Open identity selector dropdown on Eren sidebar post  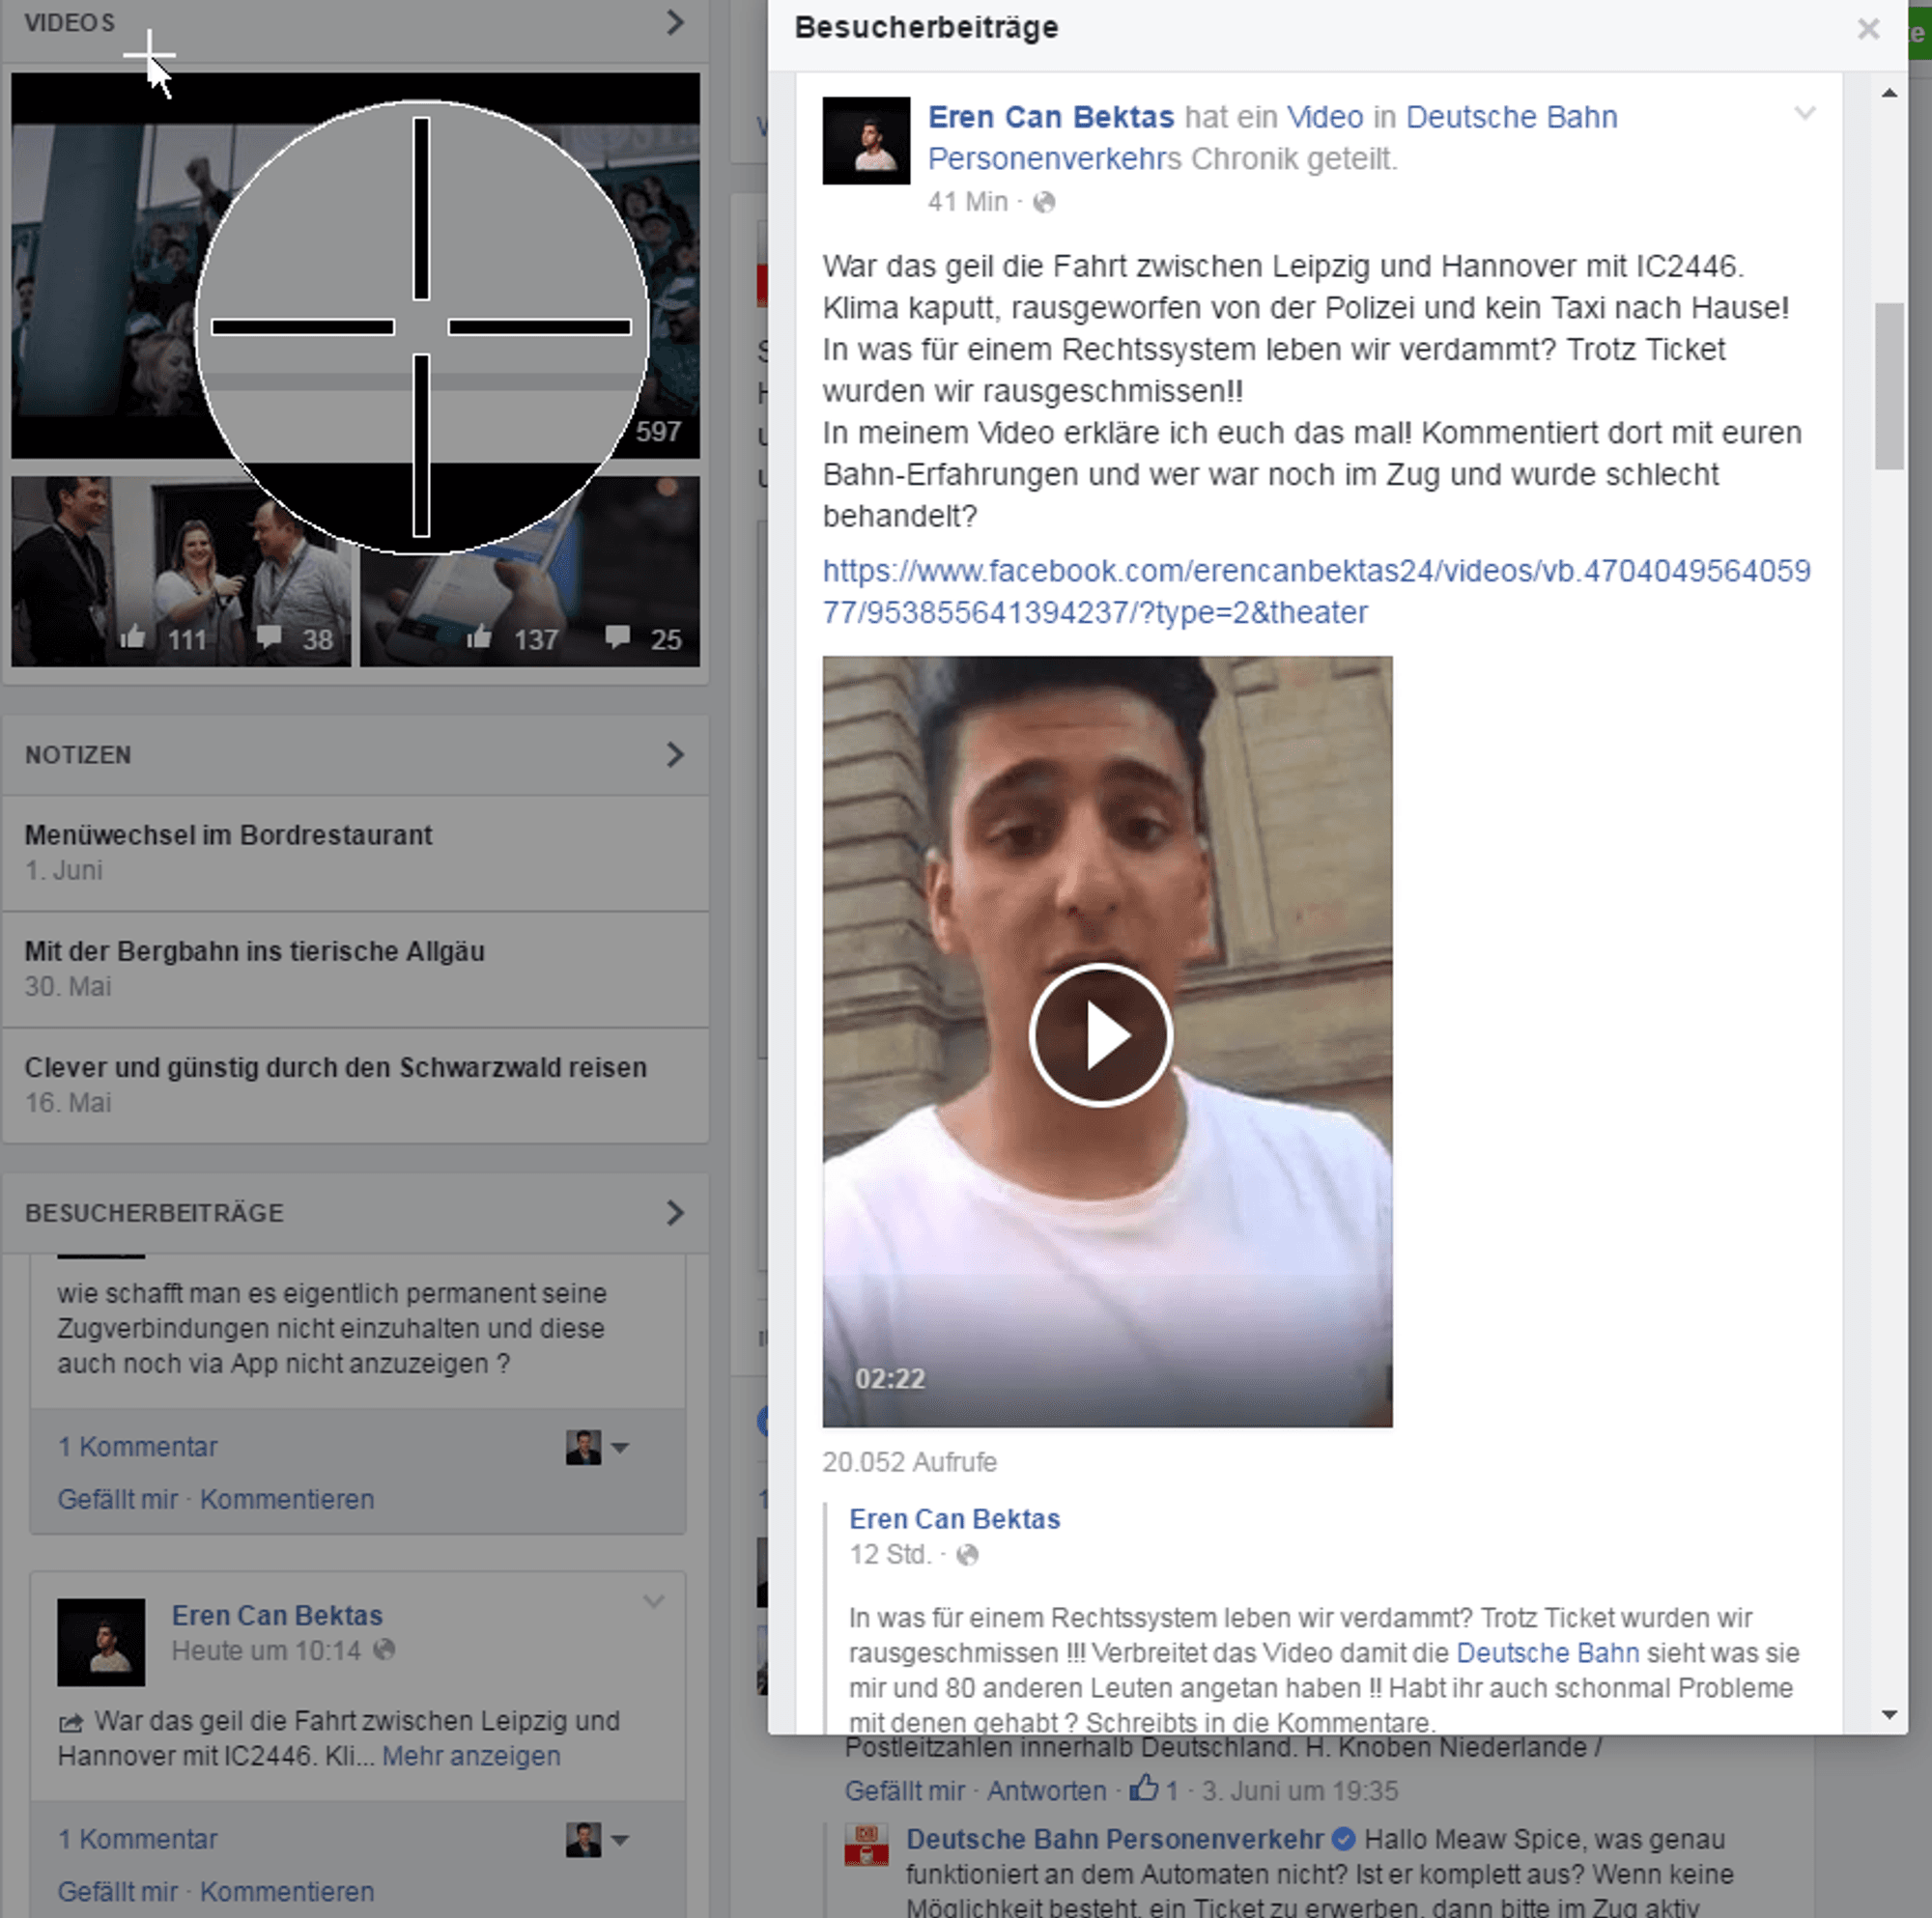pos(597,1839)
